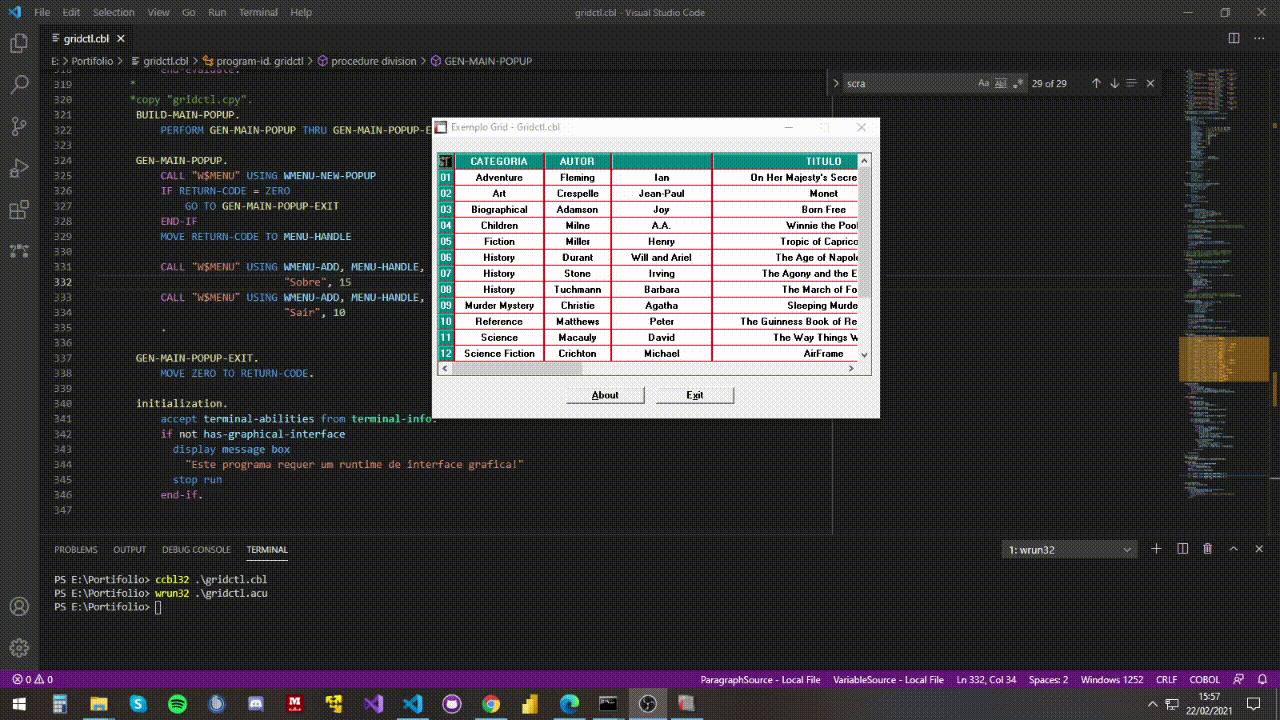
Task: Click the About button in grid dialog
Action: click(x=605, y=395)
